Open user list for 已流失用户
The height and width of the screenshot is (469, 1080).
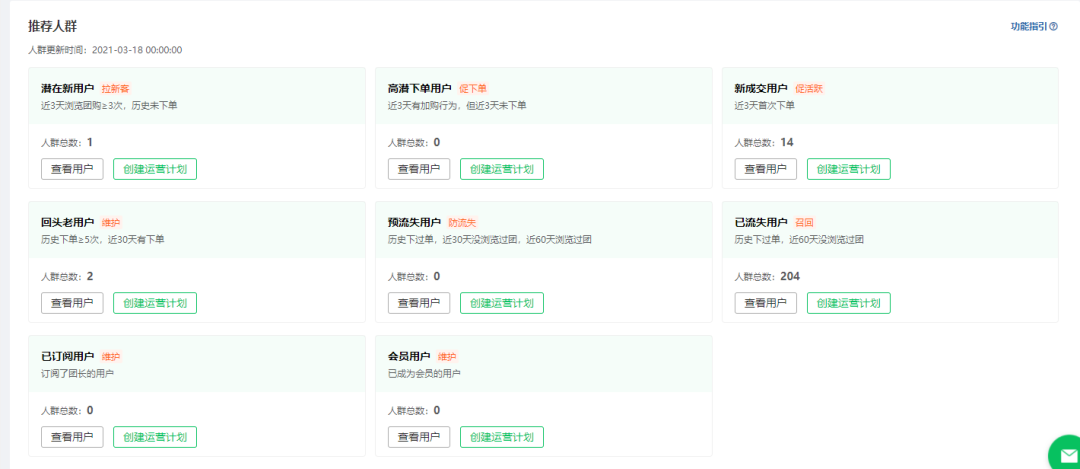coord(766,303)
